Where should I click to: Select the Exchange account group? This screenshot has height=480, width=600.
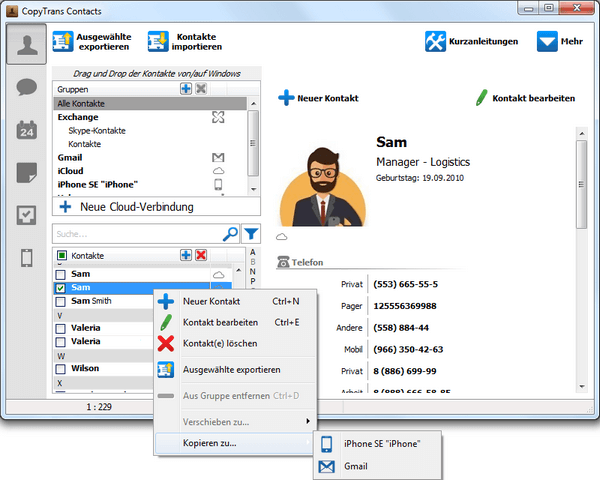click(x=78, y=117)
